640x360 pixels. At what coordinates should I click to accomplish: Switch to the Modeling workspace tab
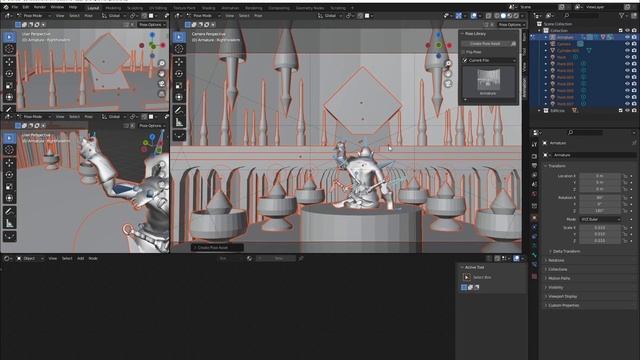[x=113, y=8]
